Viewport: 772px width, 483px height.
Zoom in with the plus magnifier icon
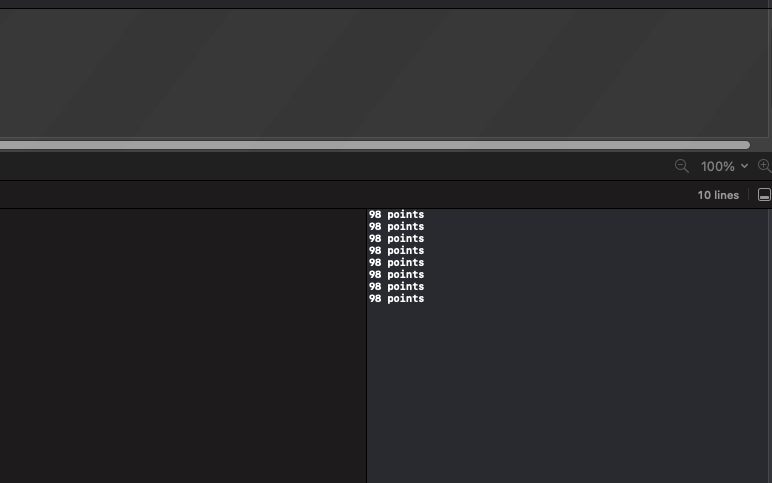tap(765, 166)
